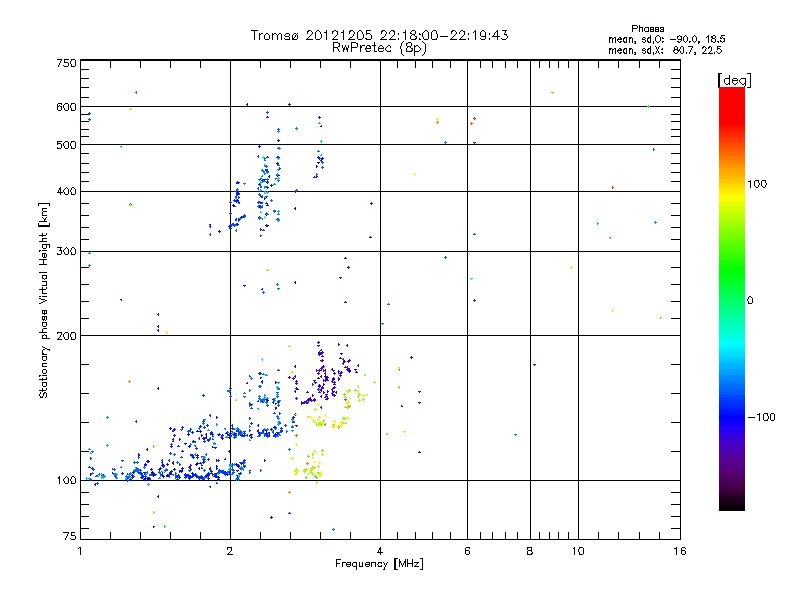Click the 'mean, sd,X: 80.7, 22.5' text
This screenshot has width=800, height=600.
pos(665,50)
